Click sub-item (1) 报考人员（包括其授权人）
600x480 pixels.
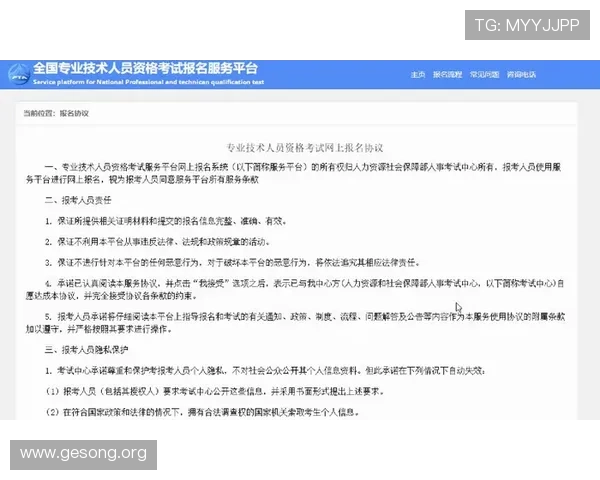tap(215, 391)
